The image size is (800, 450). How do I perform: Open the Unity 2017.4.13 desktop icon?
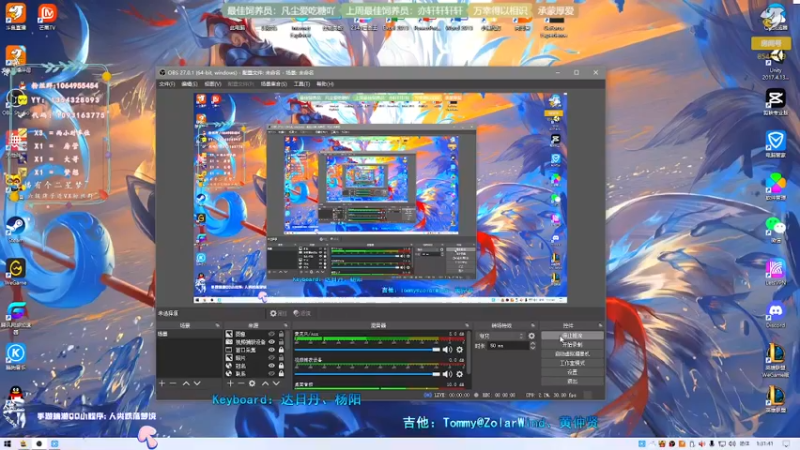coord(775,64)
